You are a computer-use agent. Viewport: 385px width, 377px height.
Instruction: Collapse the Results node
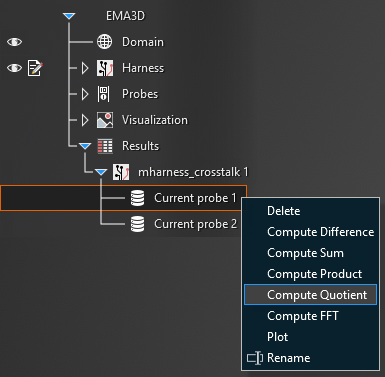pyautogui.click(x=85, y=146)
